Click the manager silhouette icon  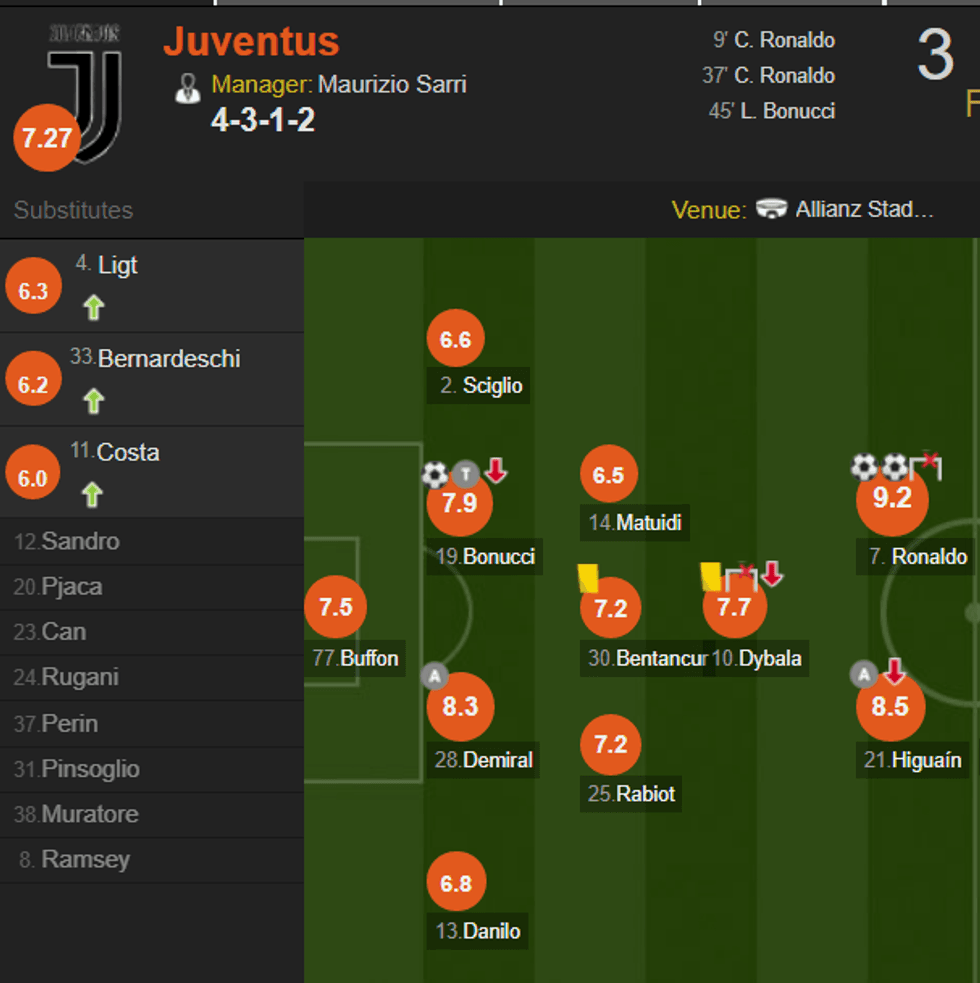click(188, 87)
